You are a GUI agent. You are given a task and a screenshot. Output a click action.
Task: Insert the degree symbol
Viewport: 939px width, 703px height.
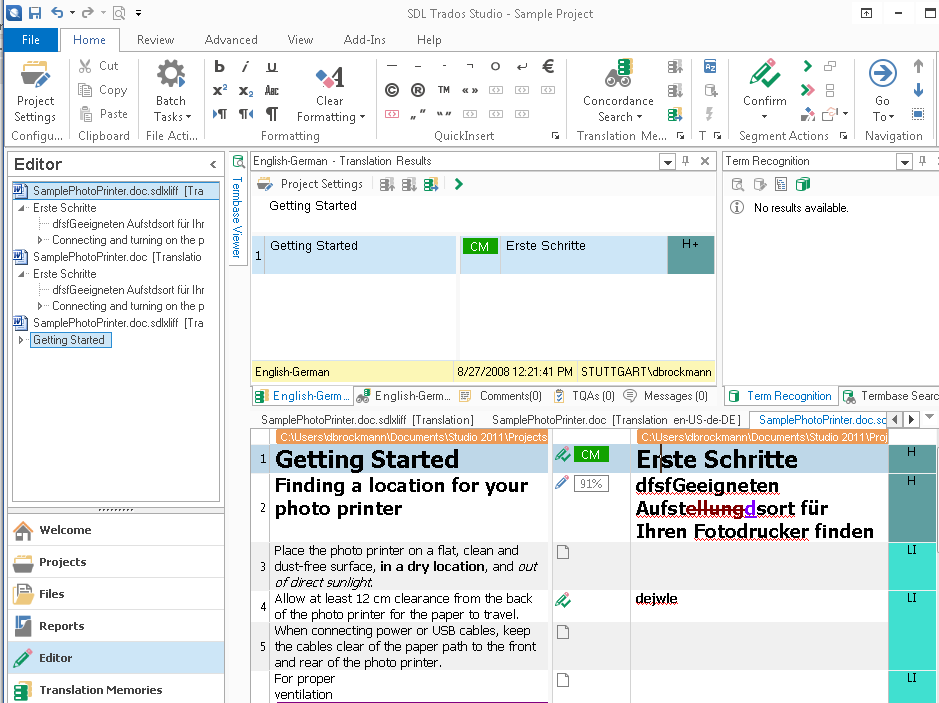coord(495,66)
